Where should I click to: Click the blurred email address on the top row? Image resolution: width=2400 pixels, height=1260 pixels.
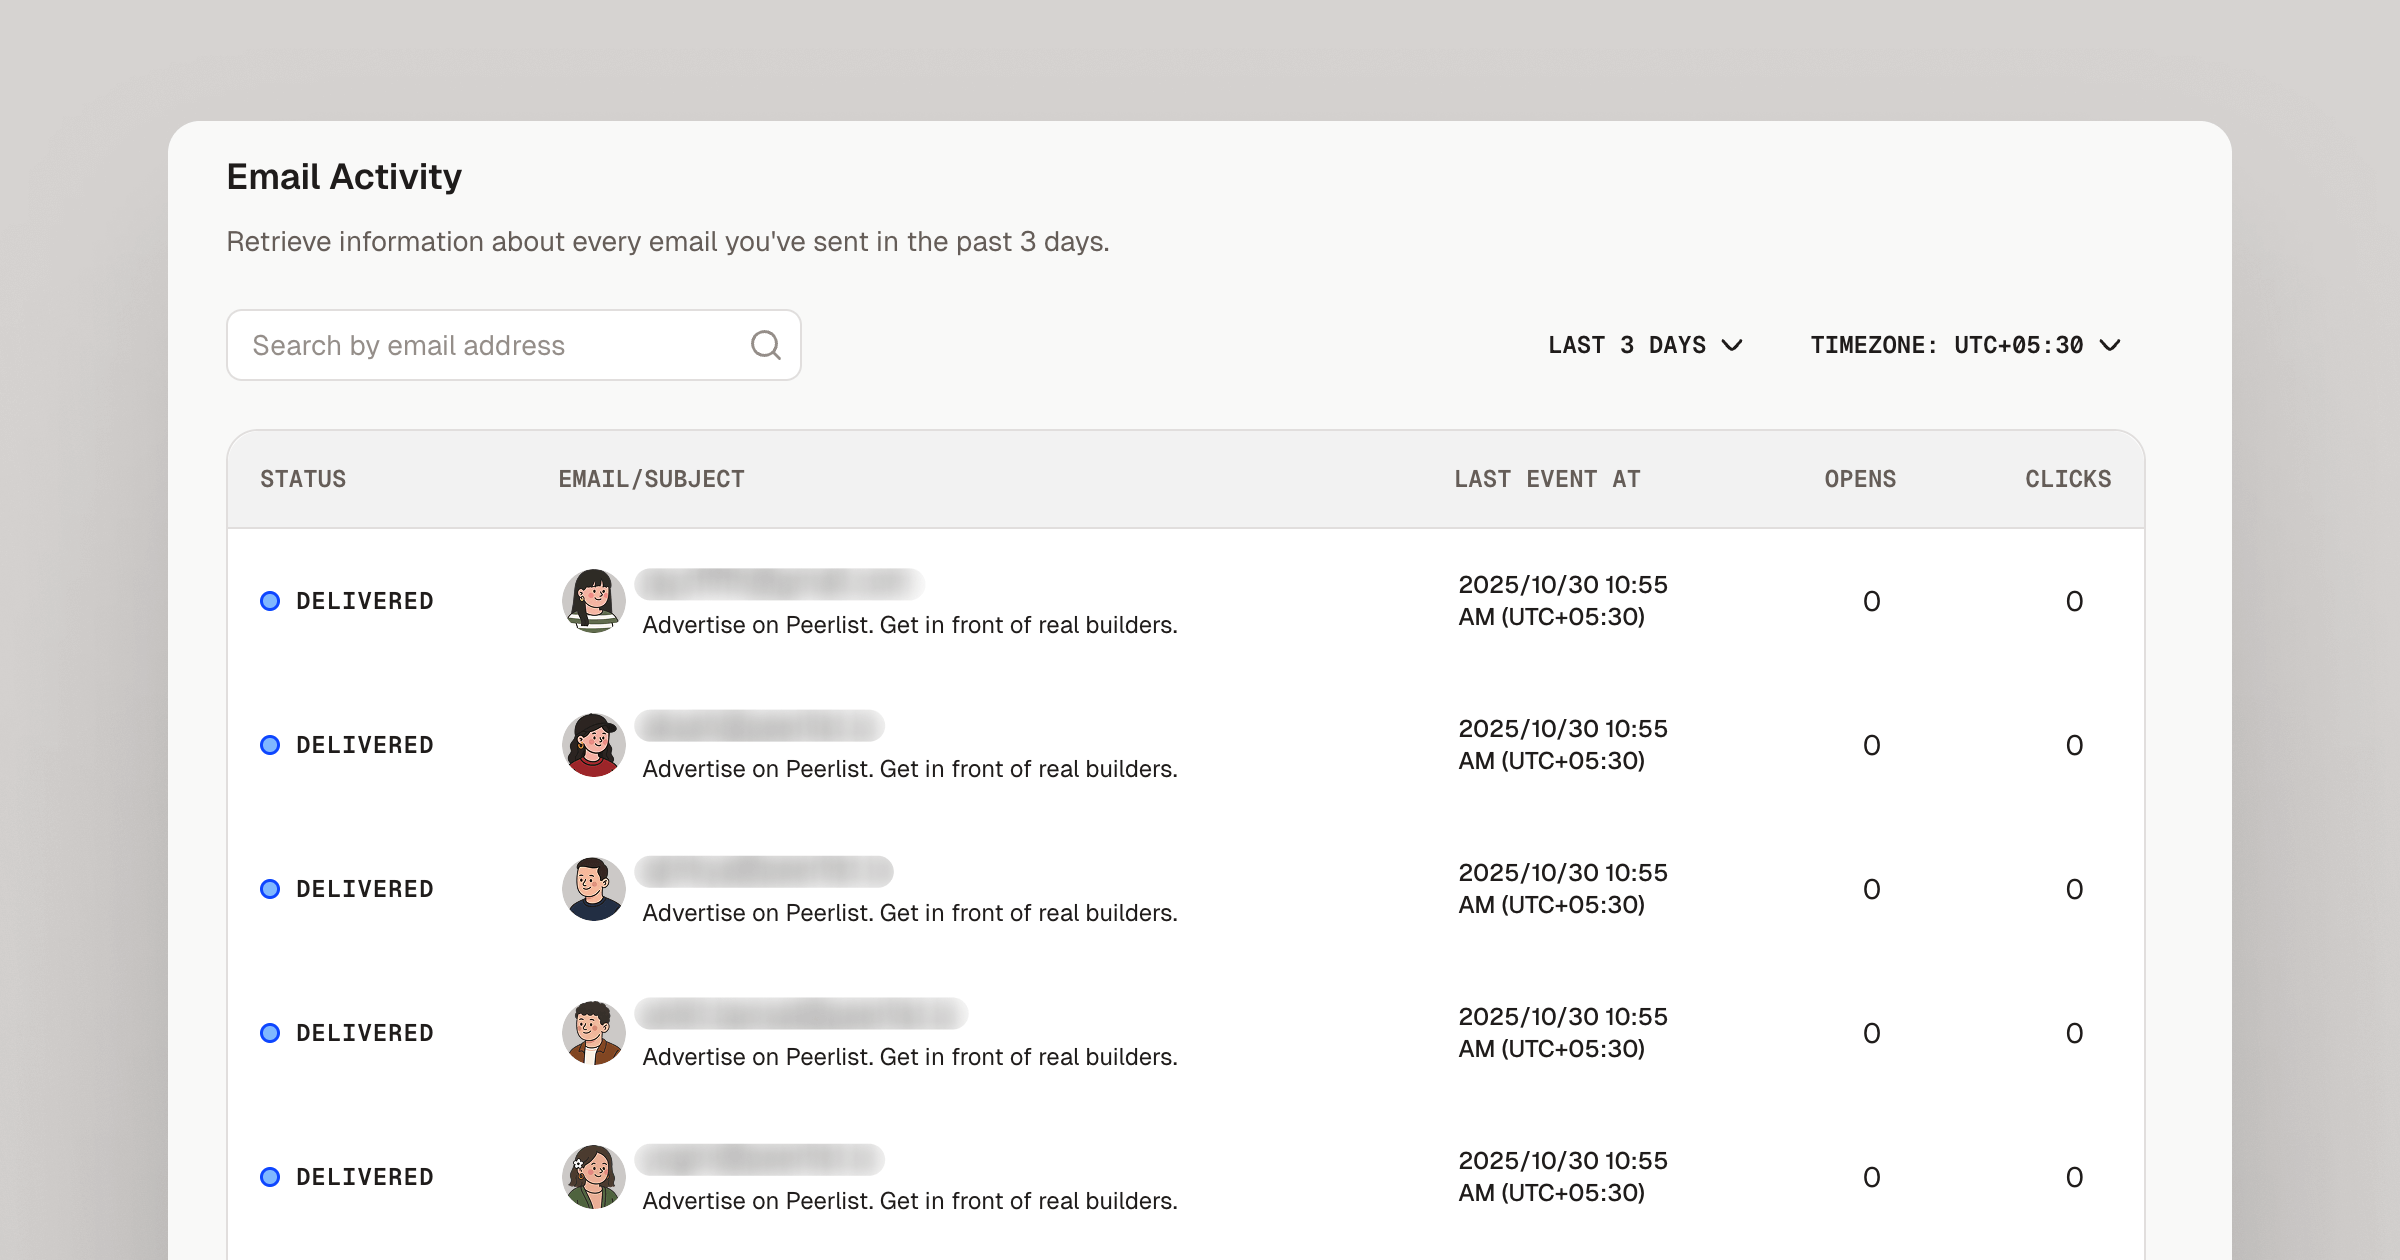click(780, 584)
